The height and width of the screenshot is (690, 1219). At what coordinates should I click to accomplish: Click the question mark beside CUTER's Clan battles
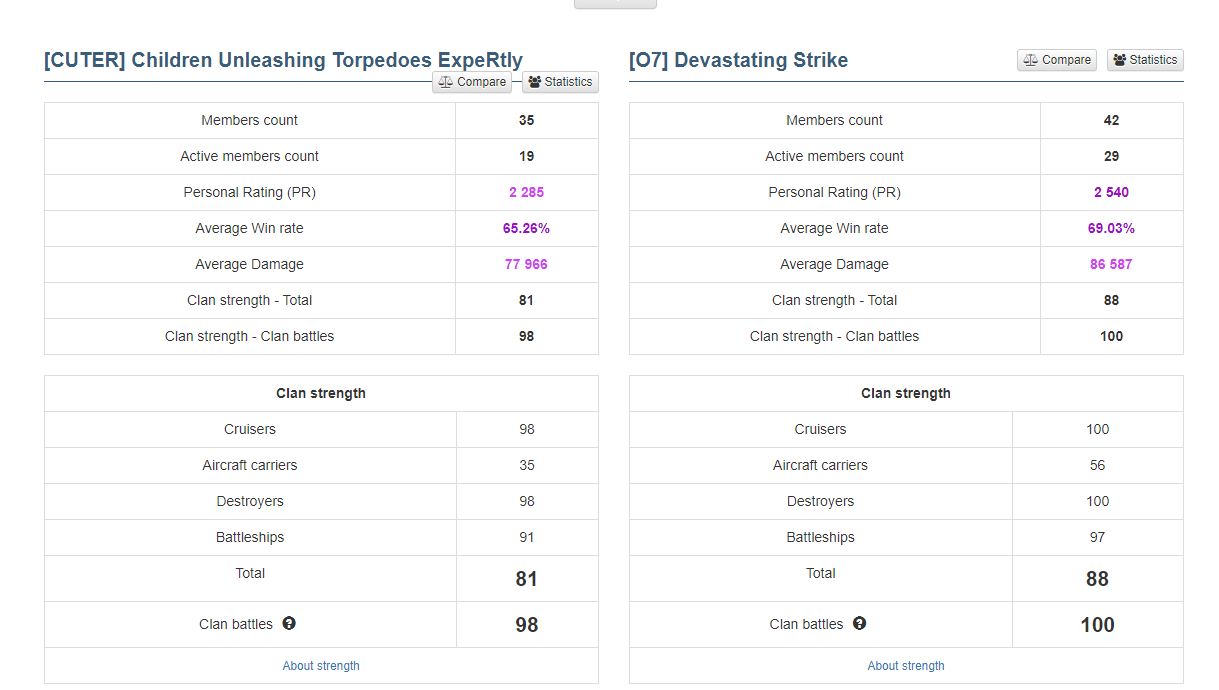[x=289, y=623]
